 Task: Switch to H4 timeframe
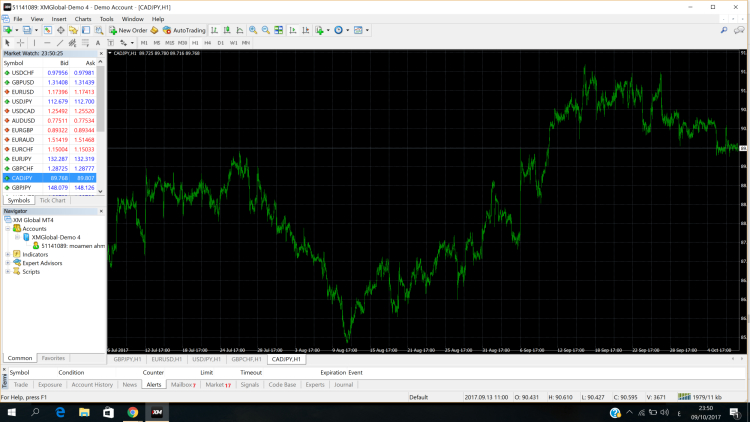point(208,43)
